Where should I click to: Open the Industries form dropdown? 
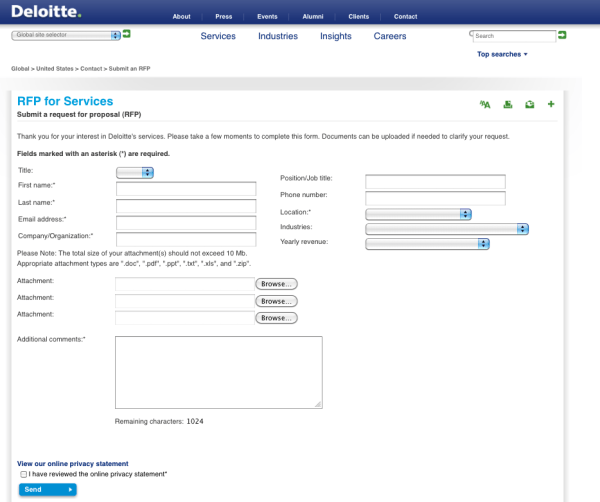(x=447, y=229)
